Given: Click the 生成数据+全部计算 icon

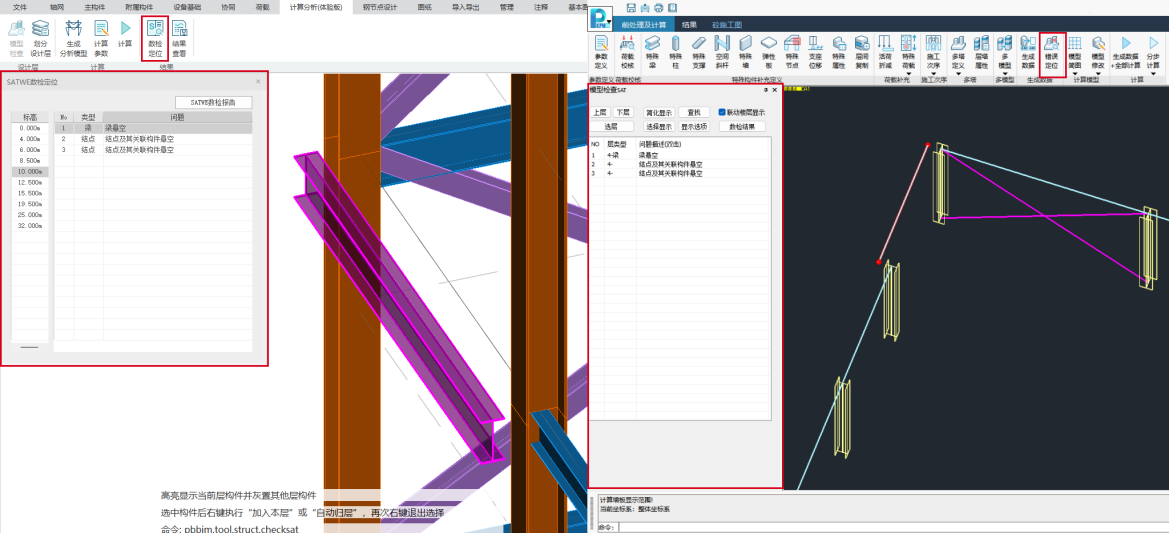Looking at the screenshot, I should [1126, 50].
